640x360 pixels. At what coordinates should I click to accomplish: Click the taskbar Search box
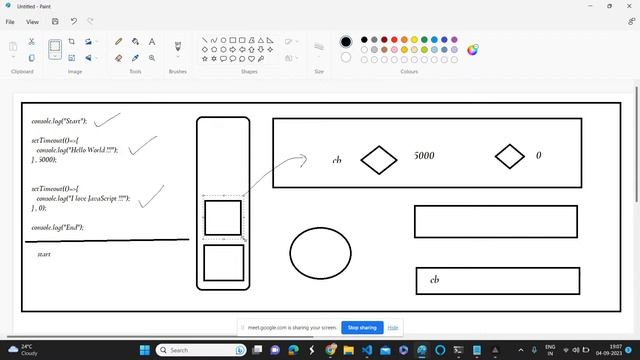point(201,350)
